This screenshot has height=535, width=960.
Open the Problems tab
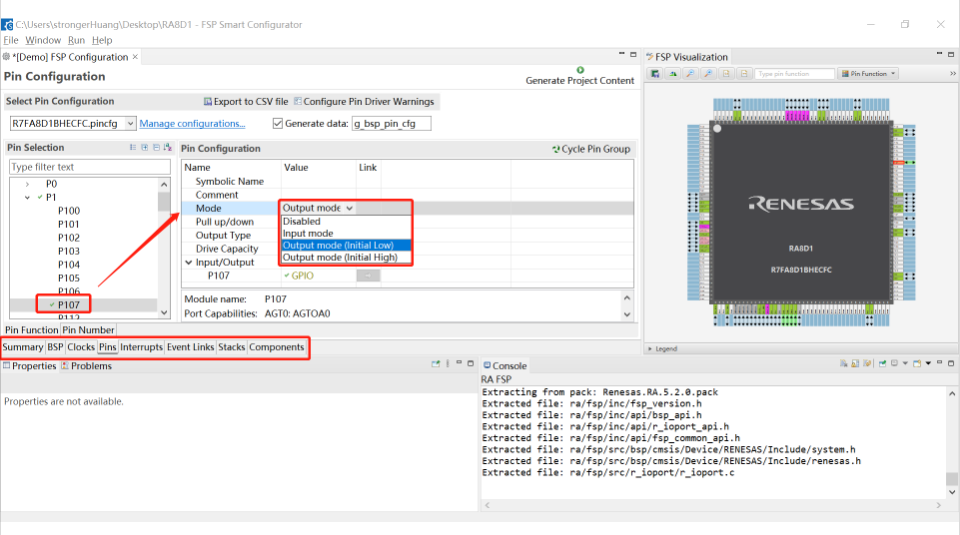(86, 366)
